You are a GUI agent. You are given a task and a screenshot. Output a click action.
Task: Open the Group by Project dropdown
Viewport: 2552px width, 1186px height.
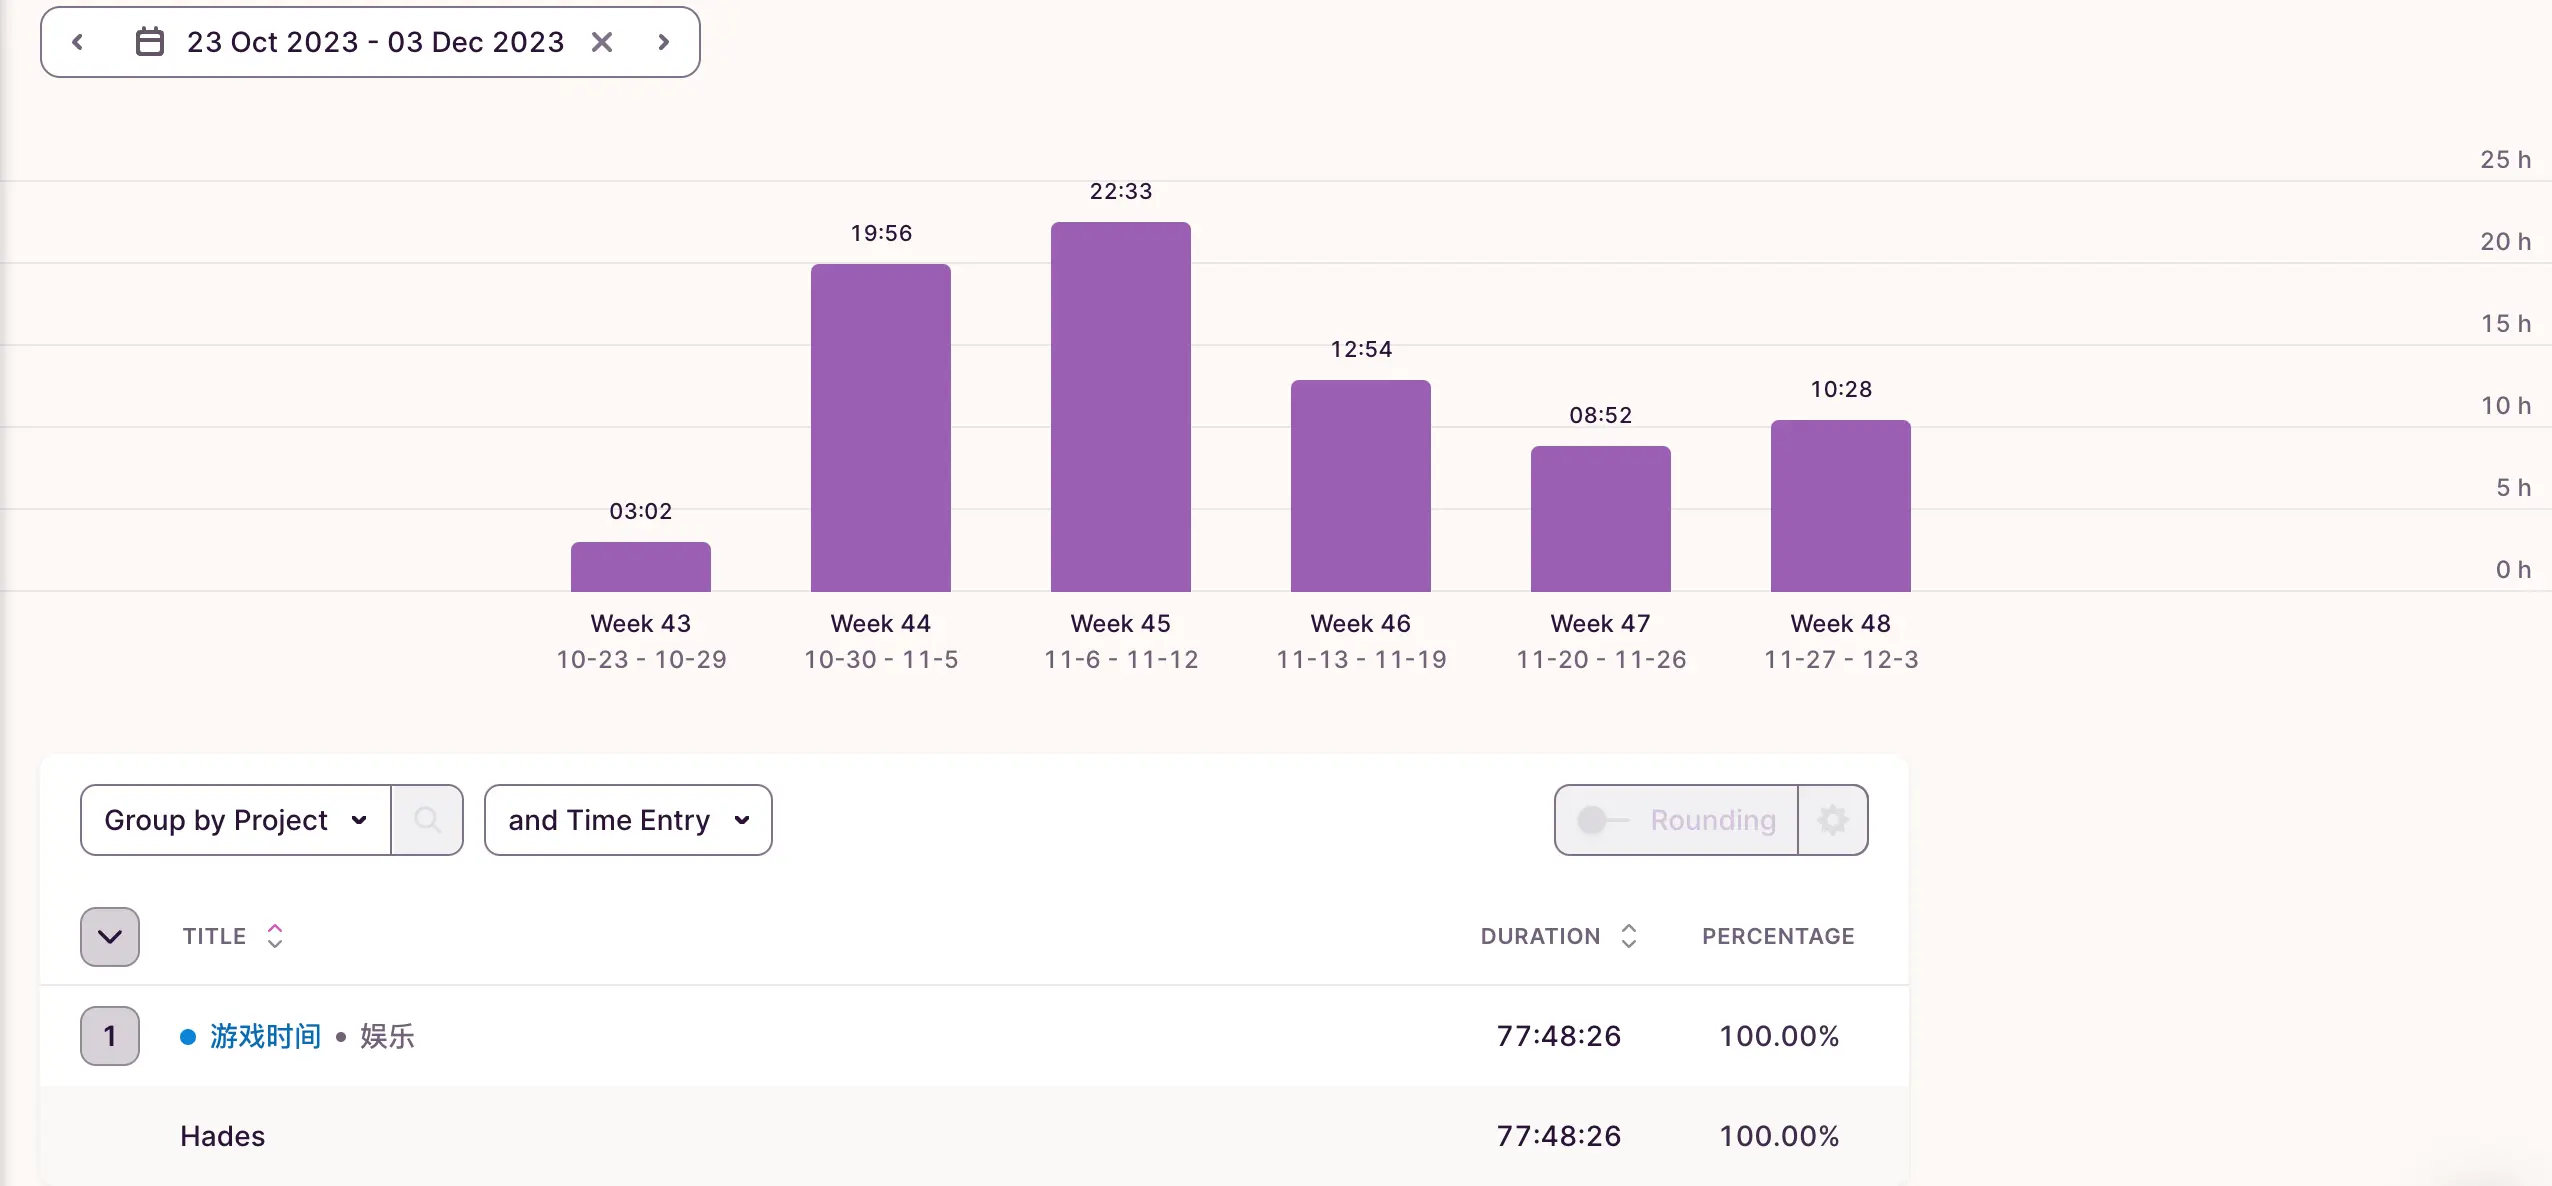pyautogui.click(x=235, y=820)
